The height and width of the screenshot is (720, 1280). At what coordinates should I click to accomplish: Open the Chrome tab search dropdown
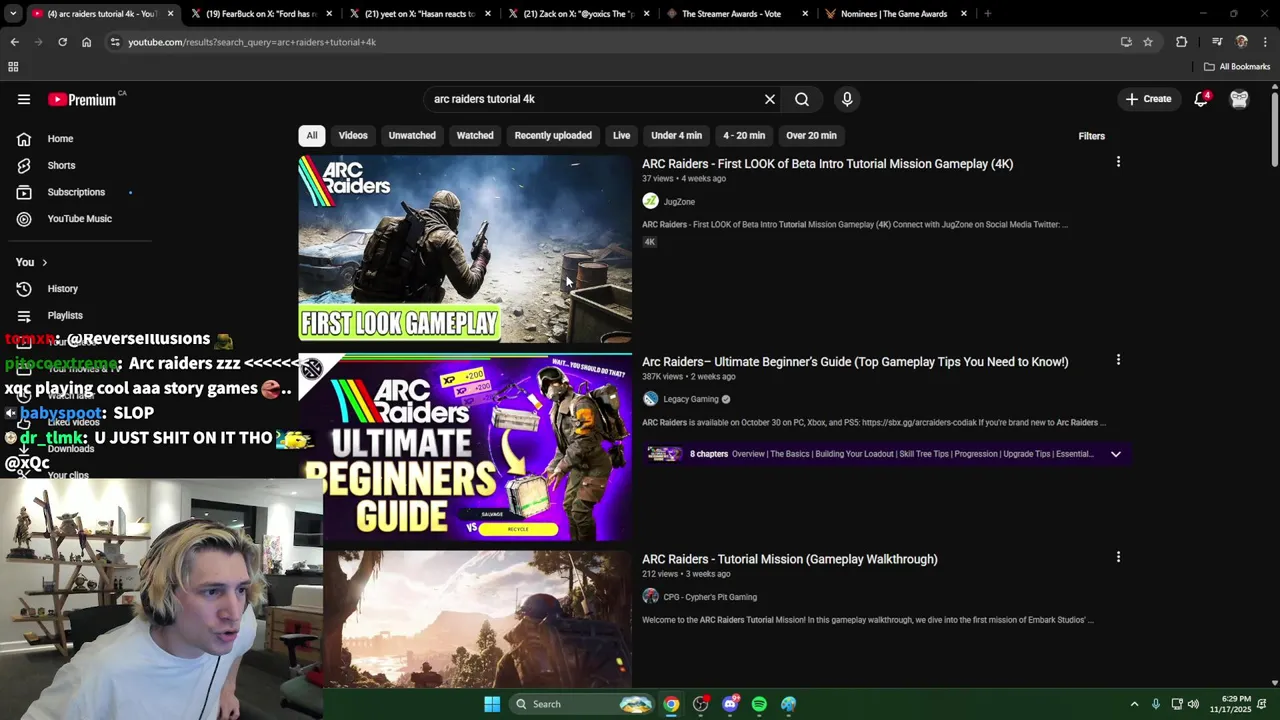[12, 14]
